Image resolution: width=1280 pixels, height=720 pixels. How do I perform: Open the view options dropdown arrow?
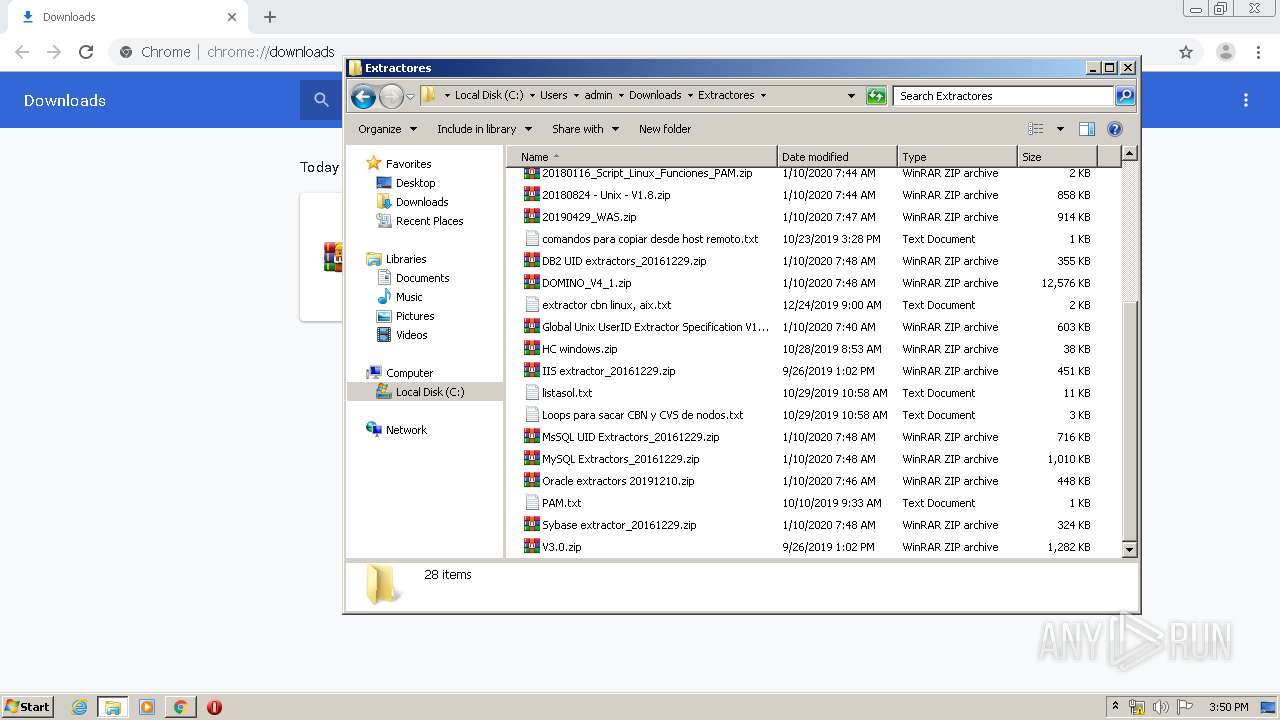(x=1060, y=129)
